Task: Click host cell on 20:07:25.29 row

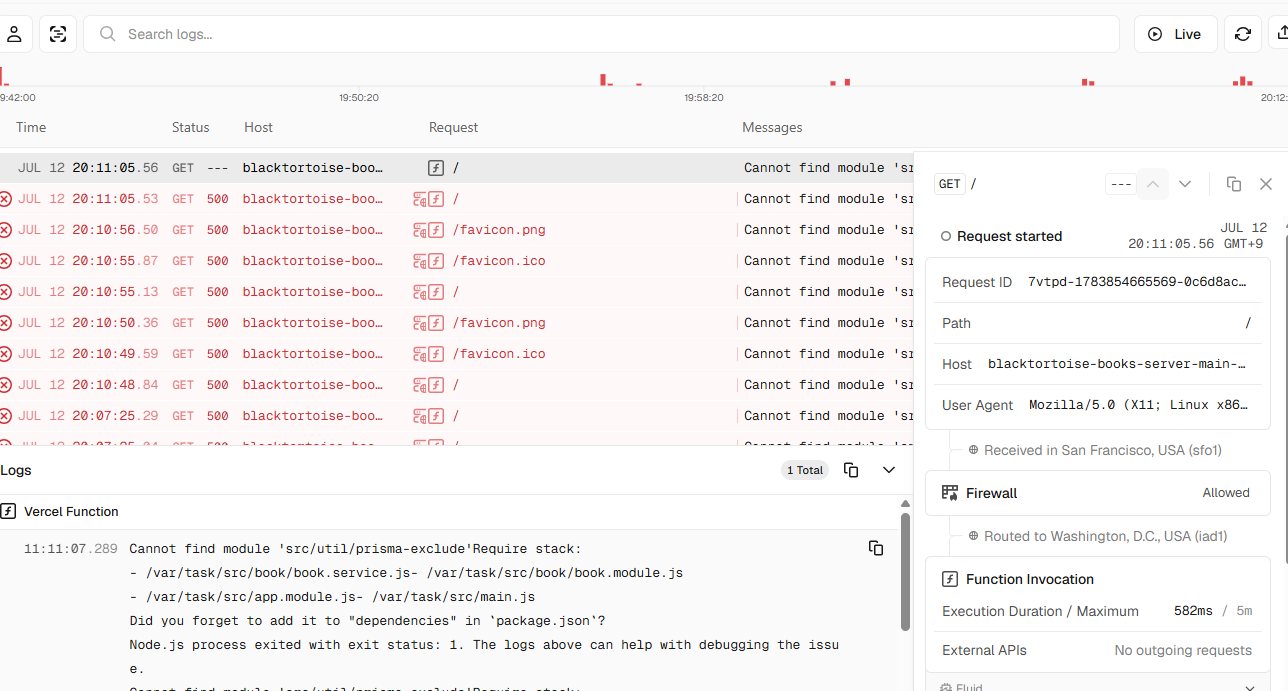Action: click(x=312, y=416)
